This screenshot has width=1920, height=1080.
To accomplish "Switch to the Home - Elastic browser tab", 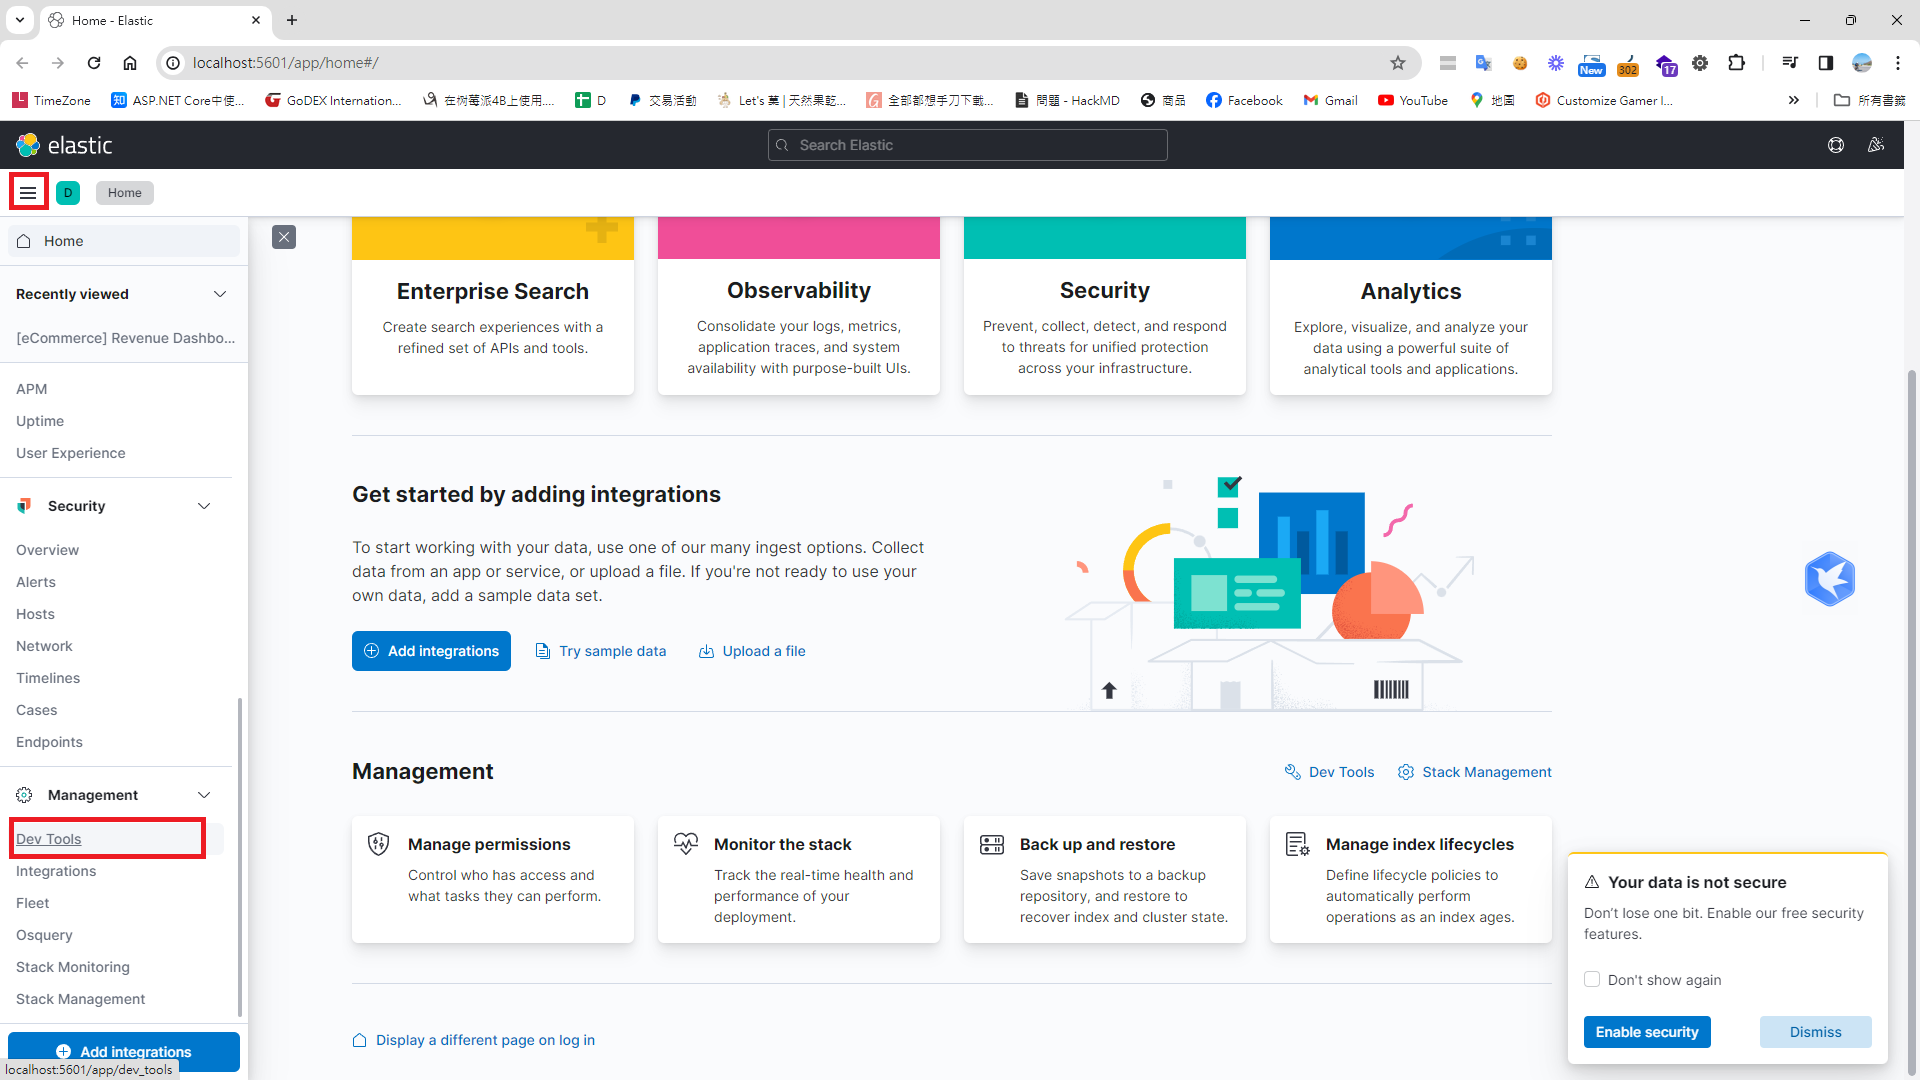I will click(x=140, y=20).
